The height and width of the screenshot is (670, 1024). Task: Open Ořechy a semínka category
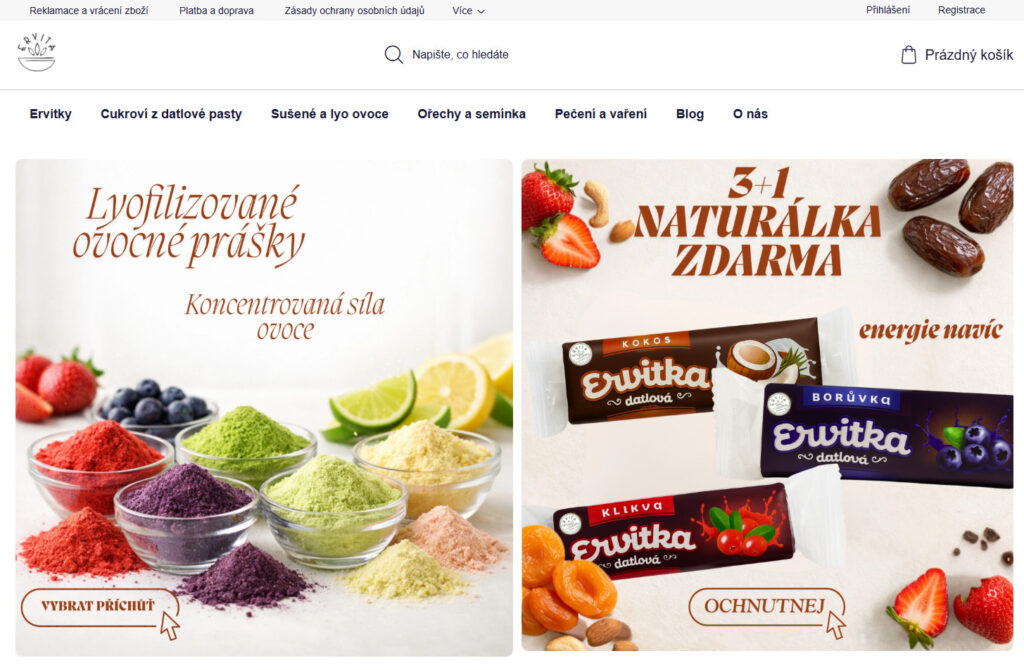[x=472, y=114]
